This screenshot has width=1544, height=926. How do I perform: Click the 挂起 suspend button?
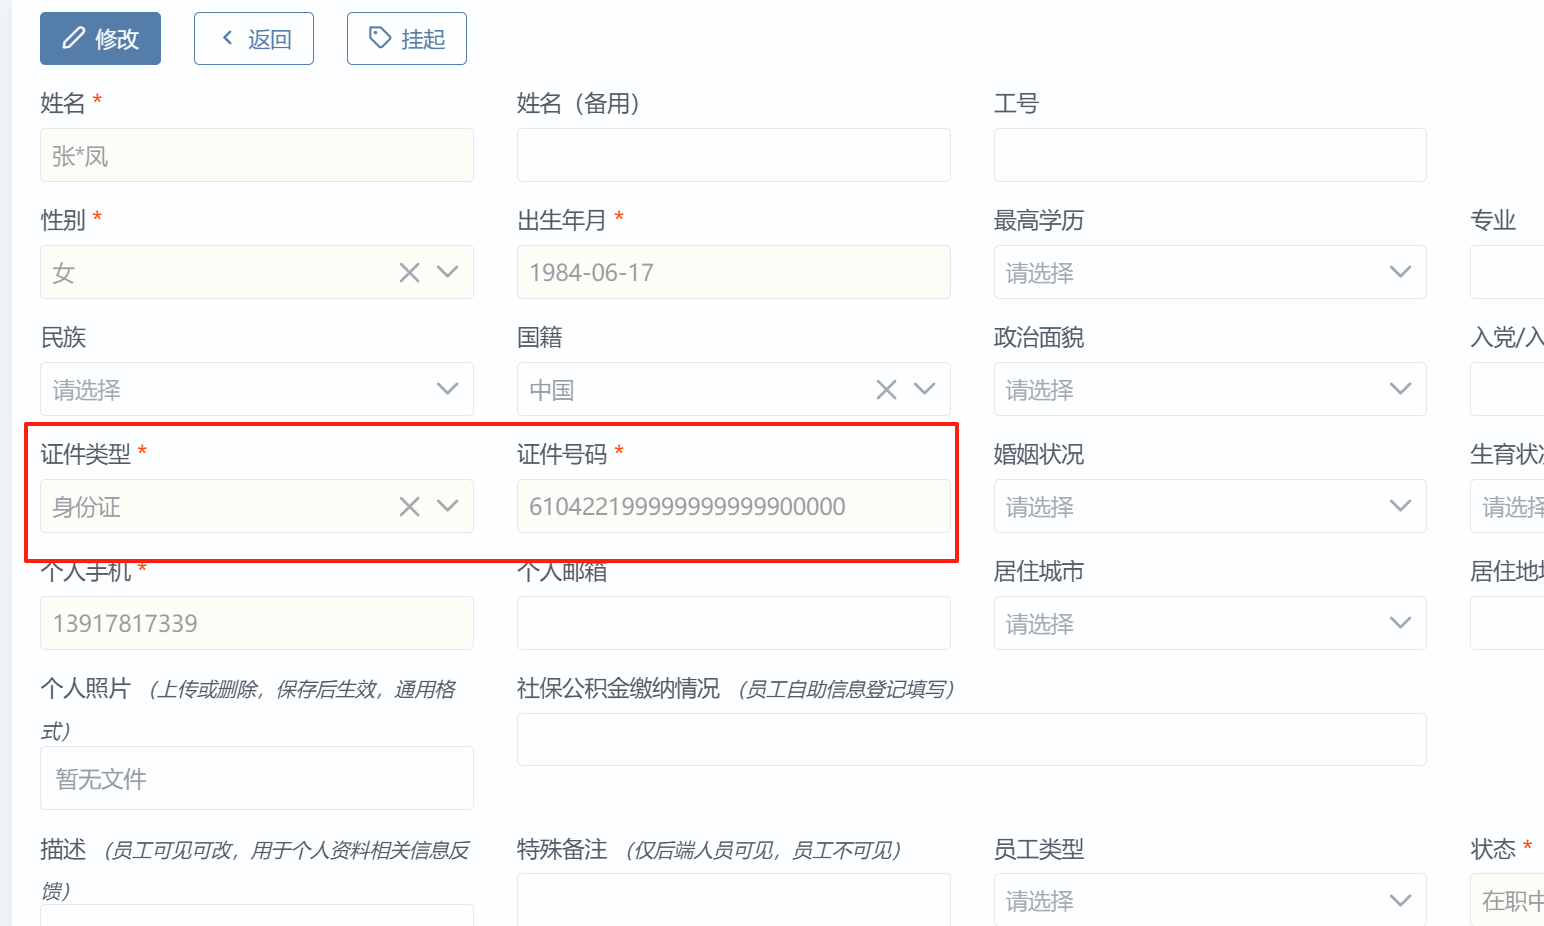(407, 39)
